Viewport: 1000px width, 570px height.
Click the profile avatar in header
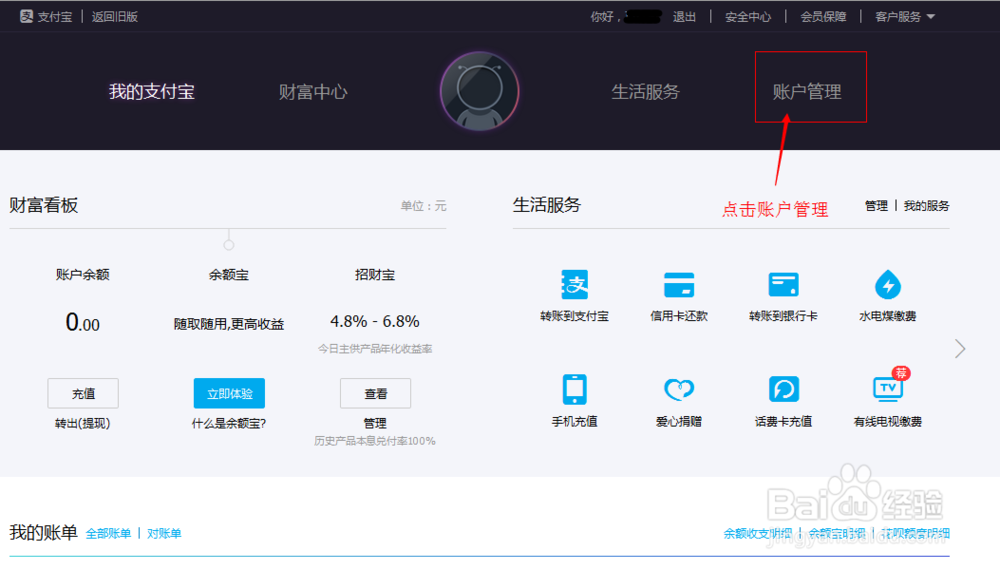click(x=479, y=91)
